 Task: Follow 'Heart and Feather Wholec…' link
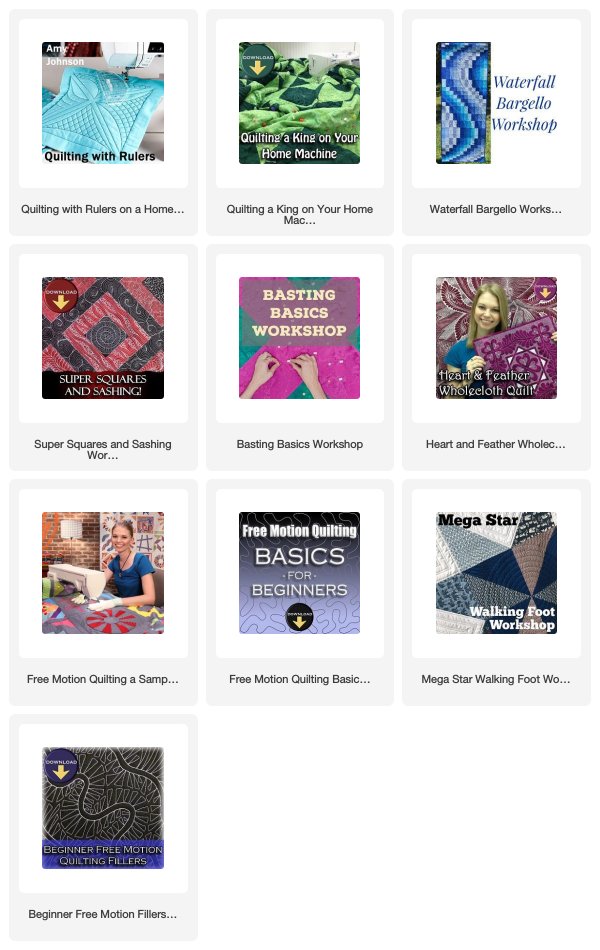pos(496,444)
